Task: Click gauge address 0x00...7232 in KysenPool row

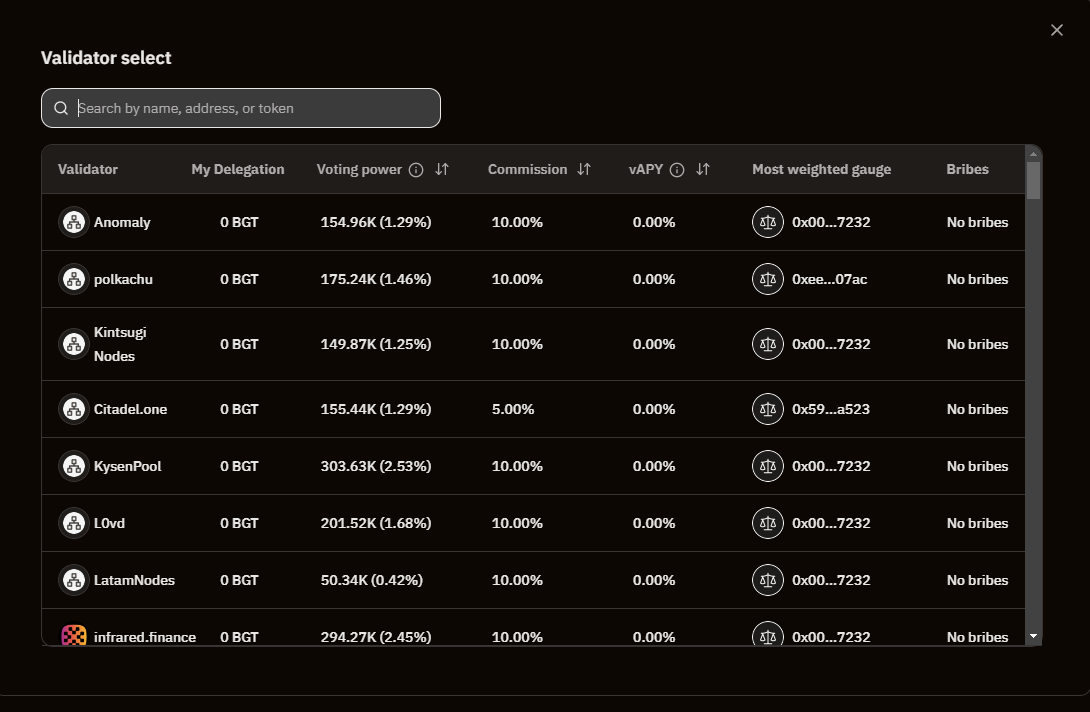Action: tap(831, 467)
